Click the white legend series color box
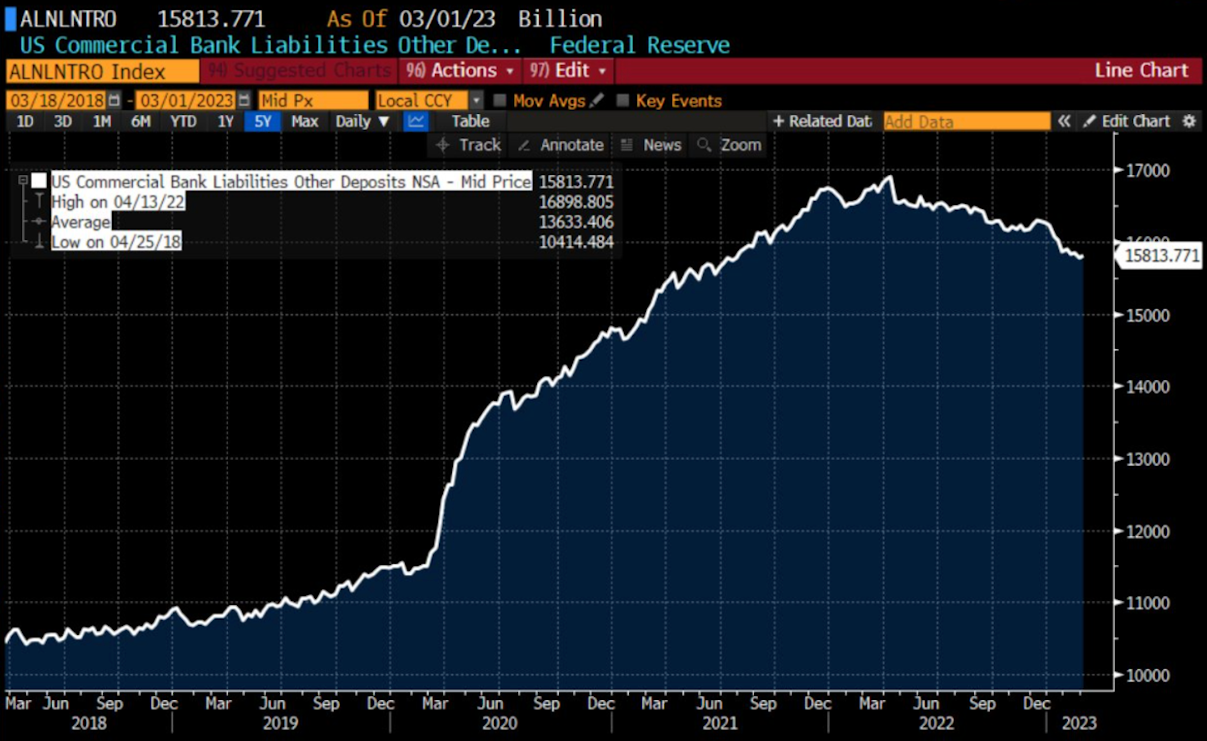Viewport: 1207px width, 741px height. click(39, 181)
